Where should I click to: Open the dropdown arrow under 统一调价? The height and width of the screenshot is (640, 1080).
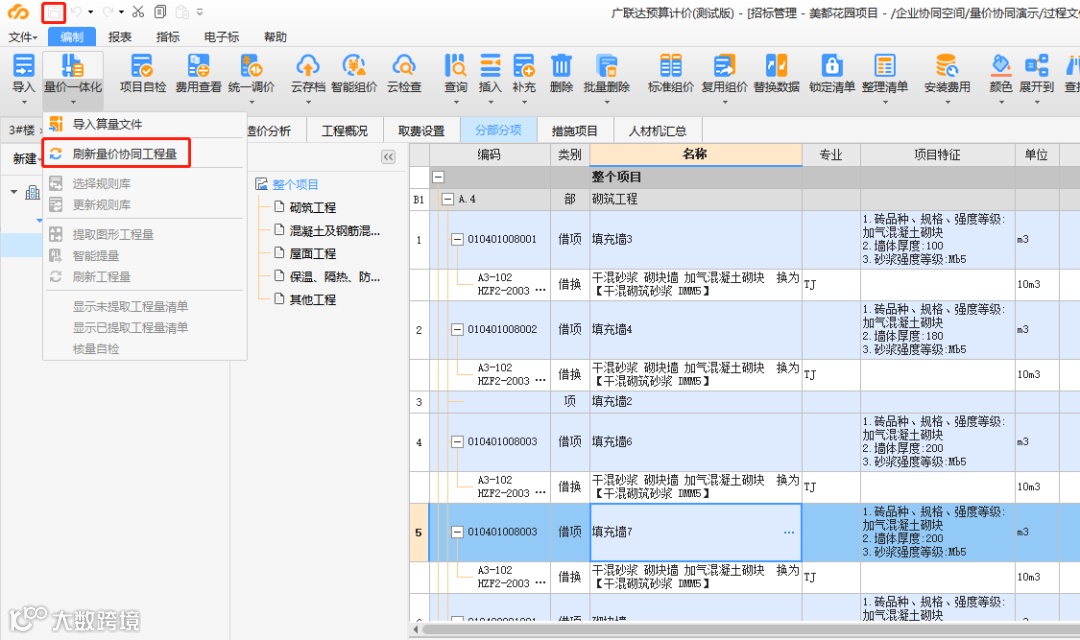pyautogui.click(x=251, y=103)
